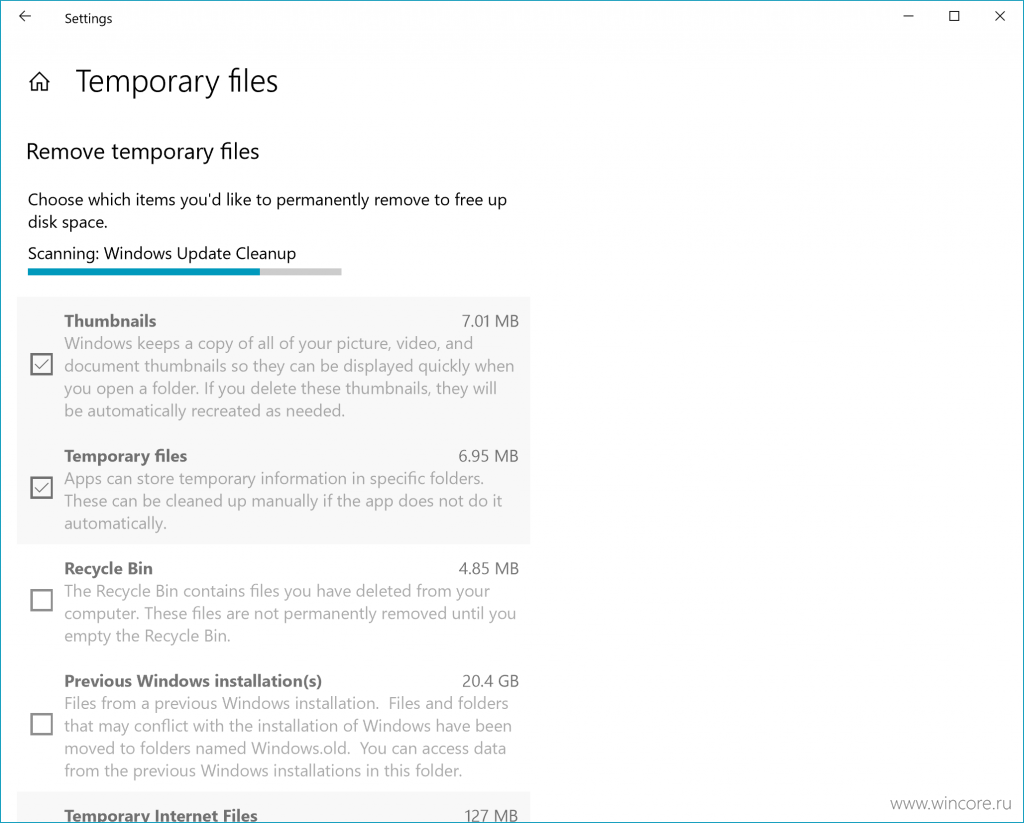Minimize the Settings window

[x=908, y=16]
